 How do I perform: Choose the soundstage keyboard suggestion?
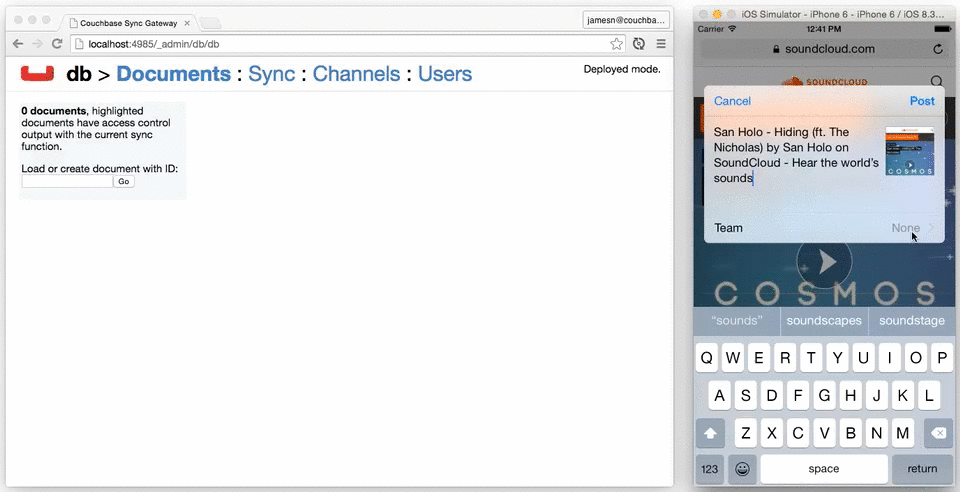912,321
